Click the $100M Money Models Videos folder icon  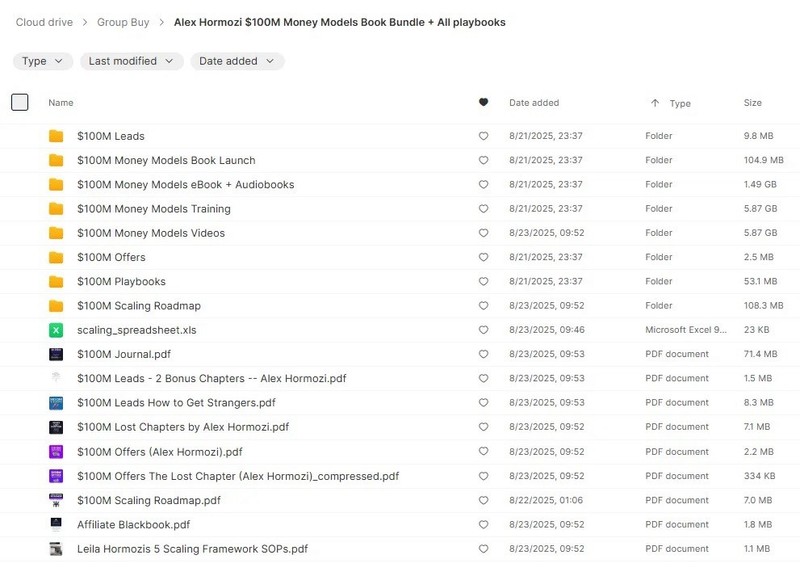click(x=56, y=233)
